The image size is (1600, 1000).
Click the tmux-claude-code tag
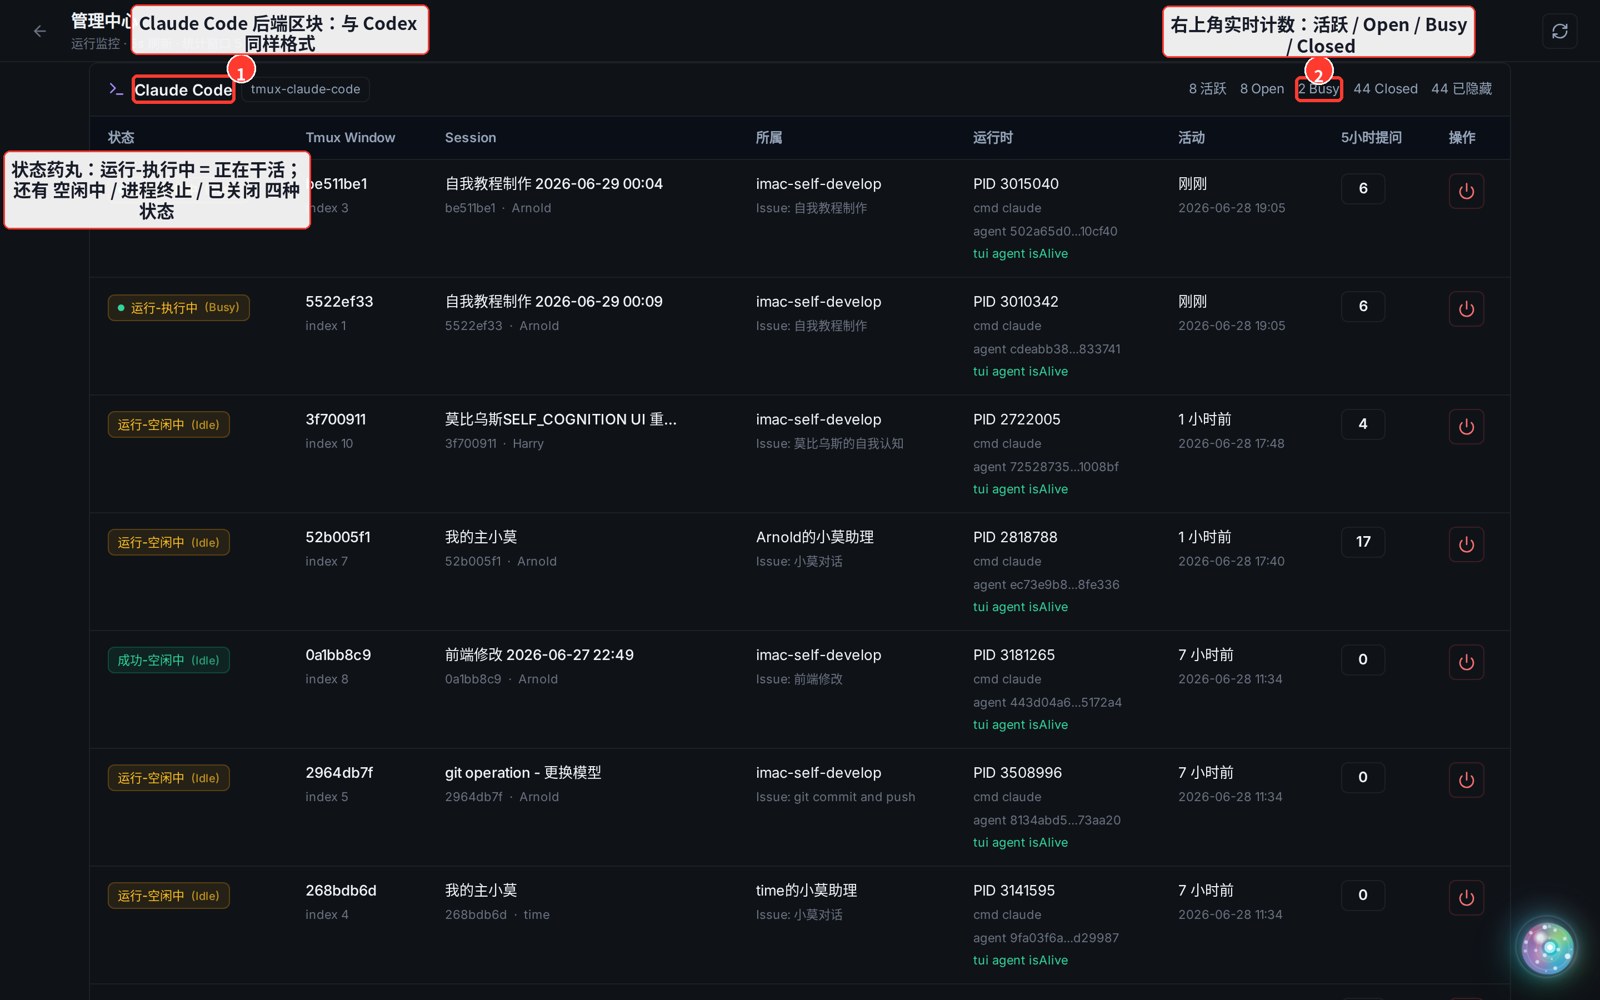[305, 89]
